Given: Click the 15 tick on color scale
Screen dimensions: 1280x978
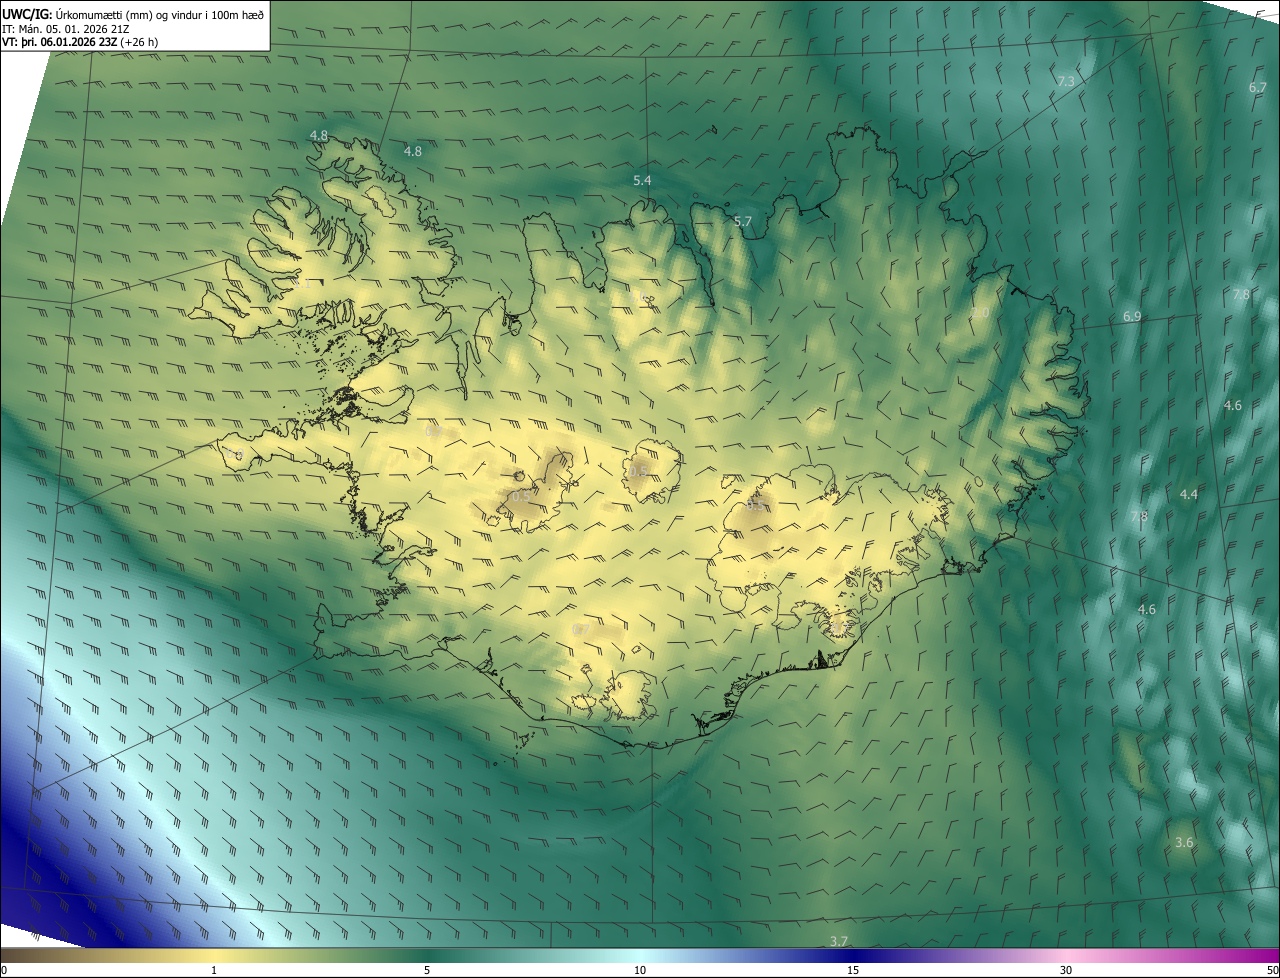Looking at the screenshot, I should click(x=853, y=970).
